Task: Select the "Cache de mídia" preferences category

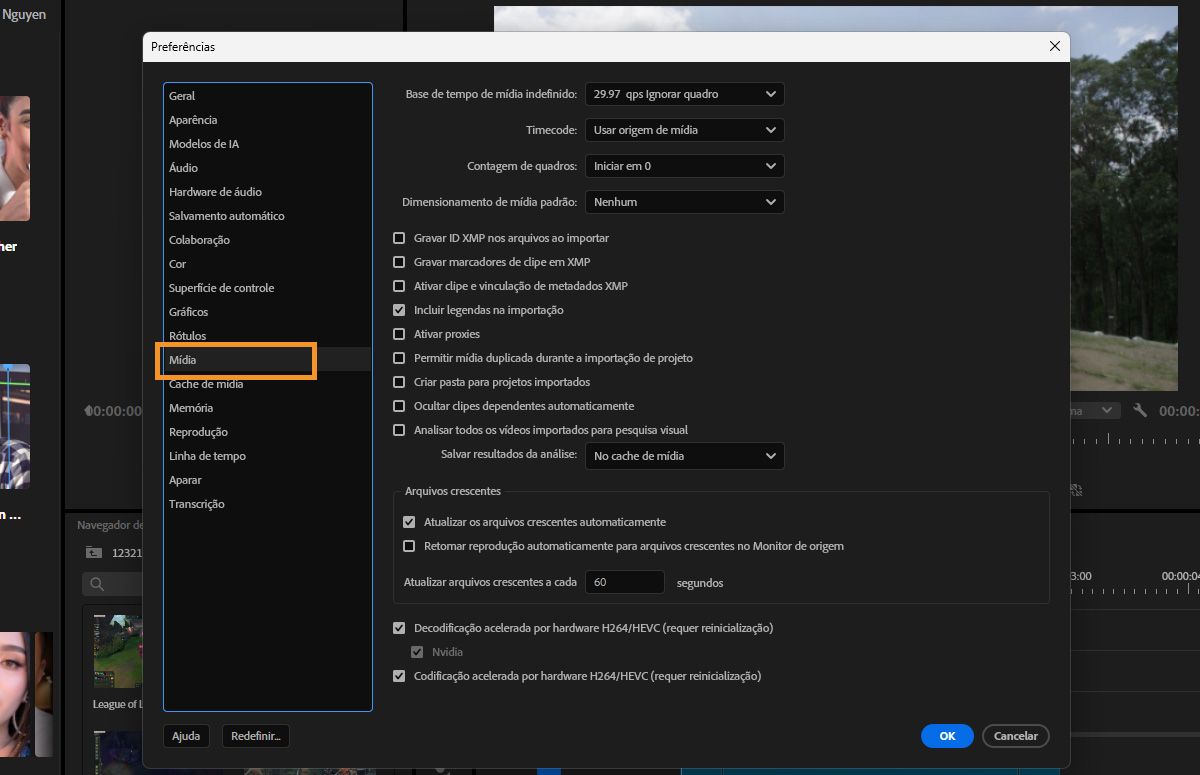Action: click(x=205, y=383)
